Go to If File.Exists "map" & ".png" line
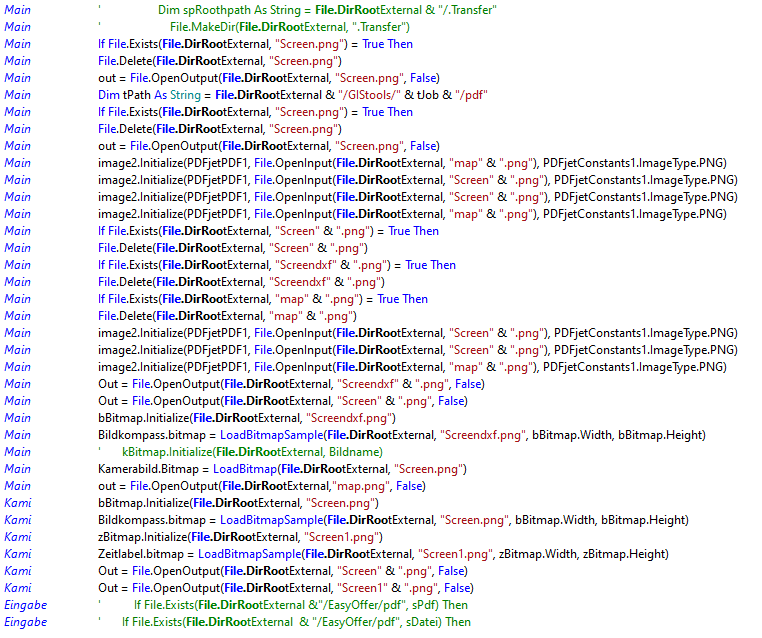The height and width of the screenshot is (638, 762). pyautogui.click(x=262, y=299)
